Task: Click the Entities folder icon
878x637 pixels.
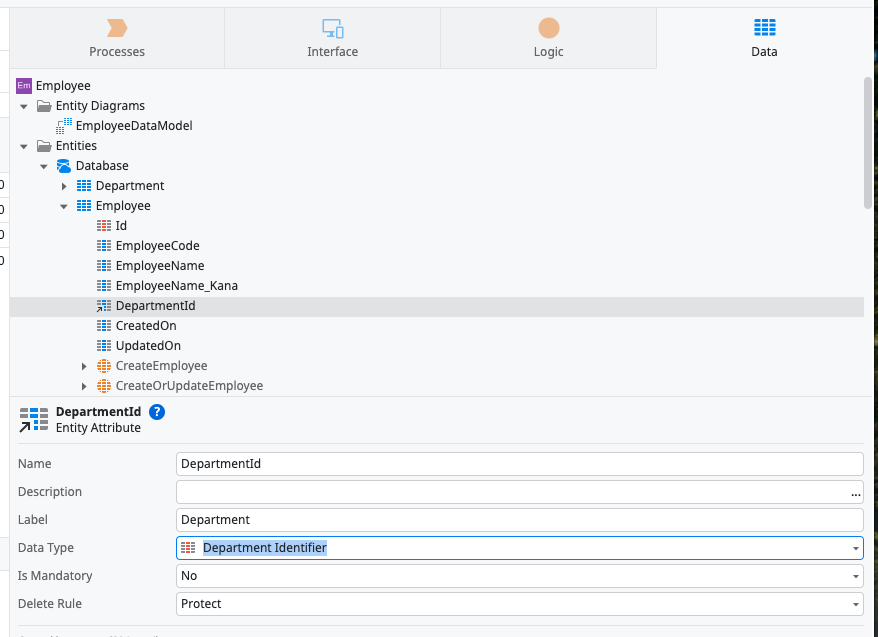Action: 44,146
